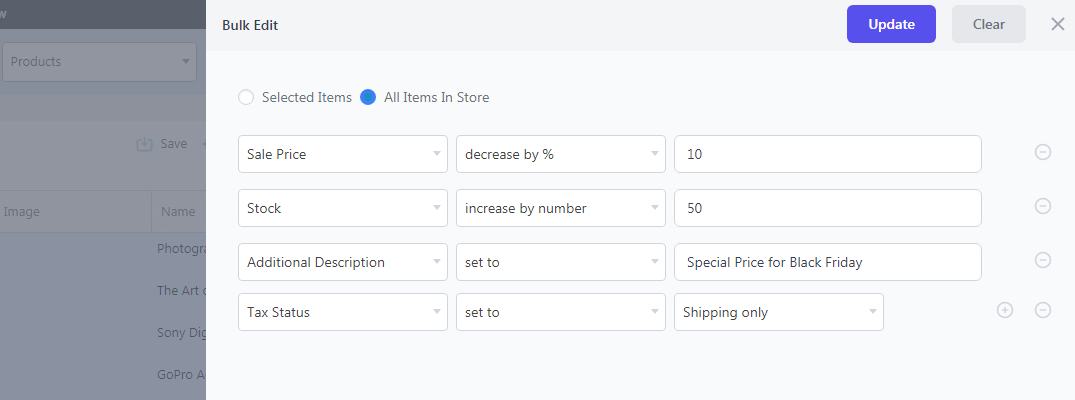Remove the Additional Description rule row

[1042, 260]
